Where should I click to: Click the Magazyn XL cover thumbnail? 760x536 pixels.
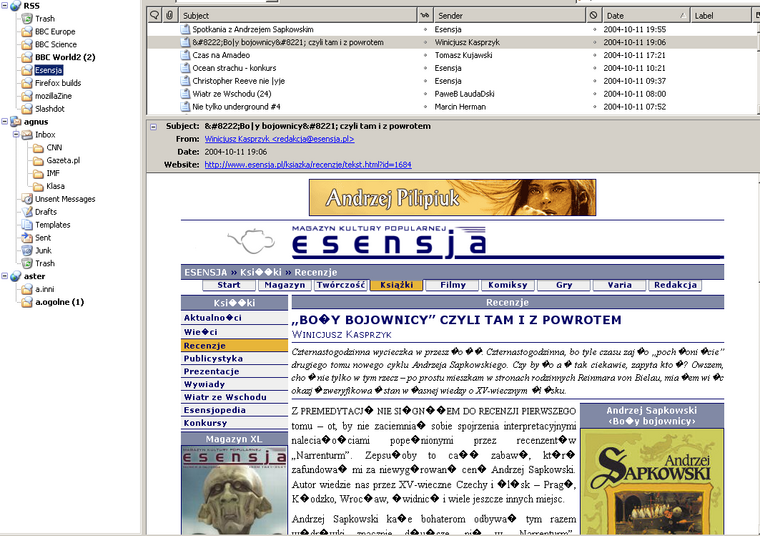pyautogui.click(x=235, y=491)
